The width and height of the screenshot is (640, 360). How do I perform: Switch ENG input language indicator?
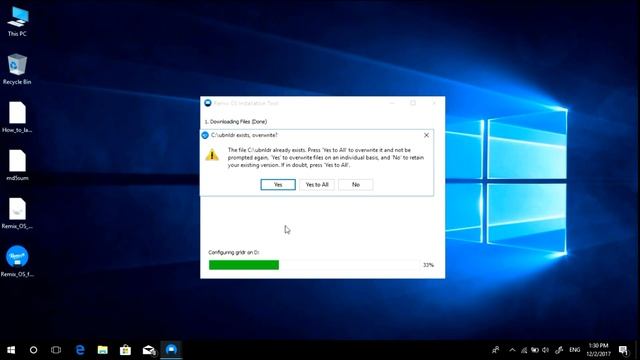click(575, 350)
